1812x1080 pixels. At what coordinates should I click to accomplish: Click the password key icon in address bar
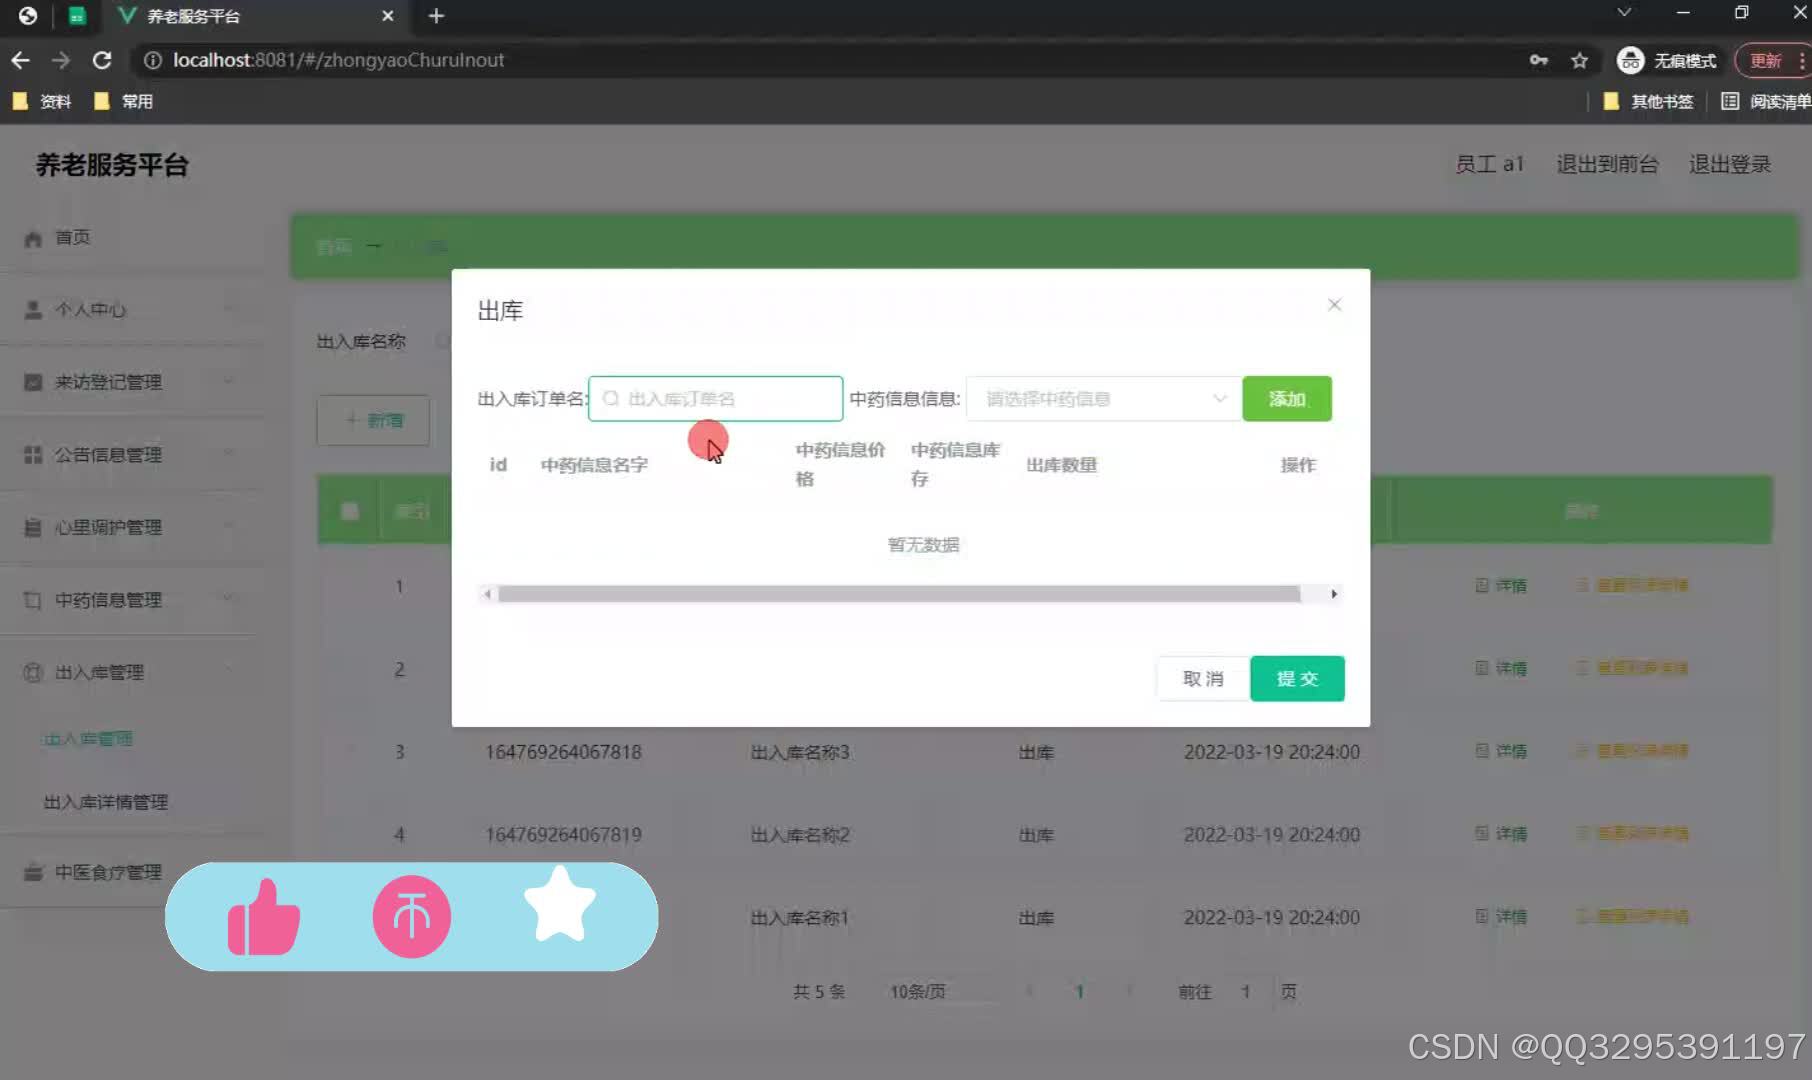1539,60
